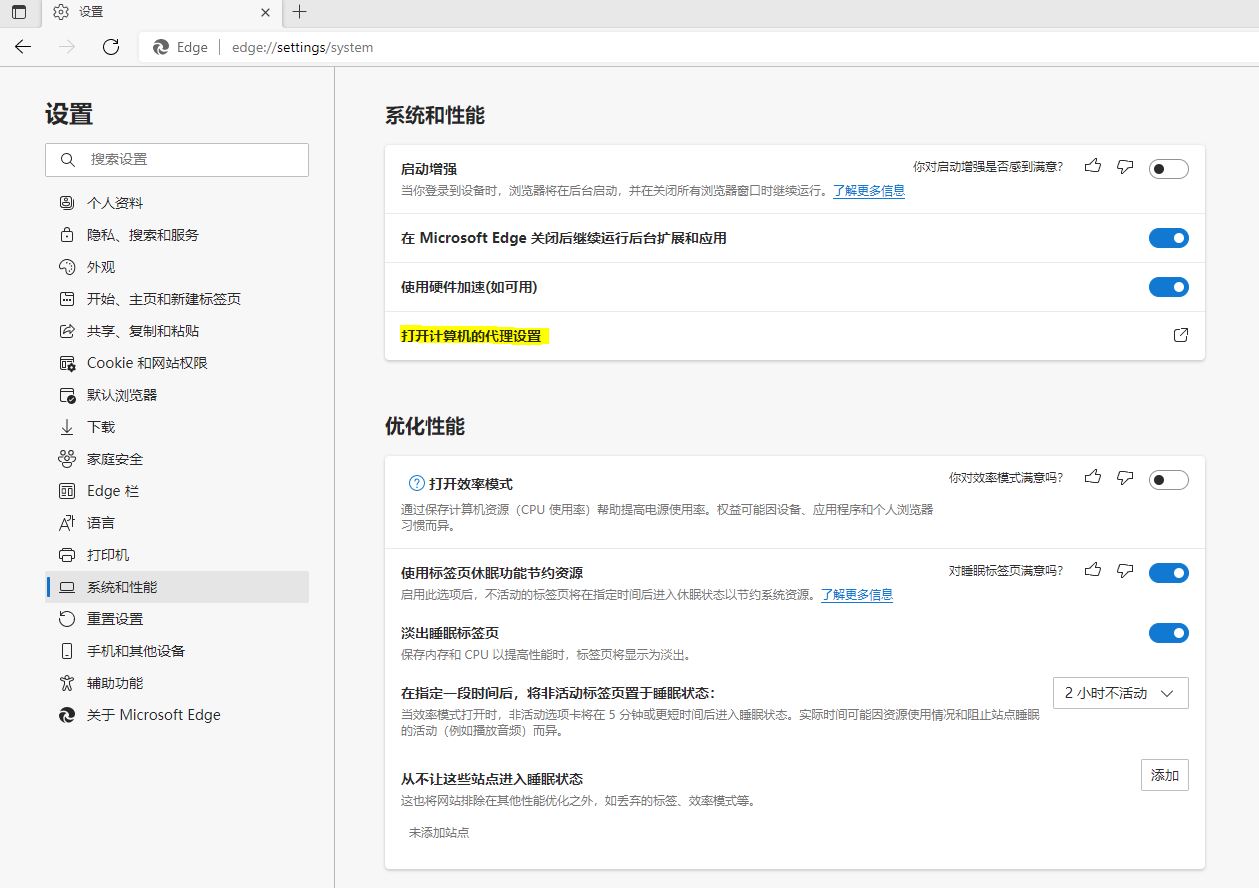
Task: Click thumbs down for 打开效率模式
Action: point(1125,478)
